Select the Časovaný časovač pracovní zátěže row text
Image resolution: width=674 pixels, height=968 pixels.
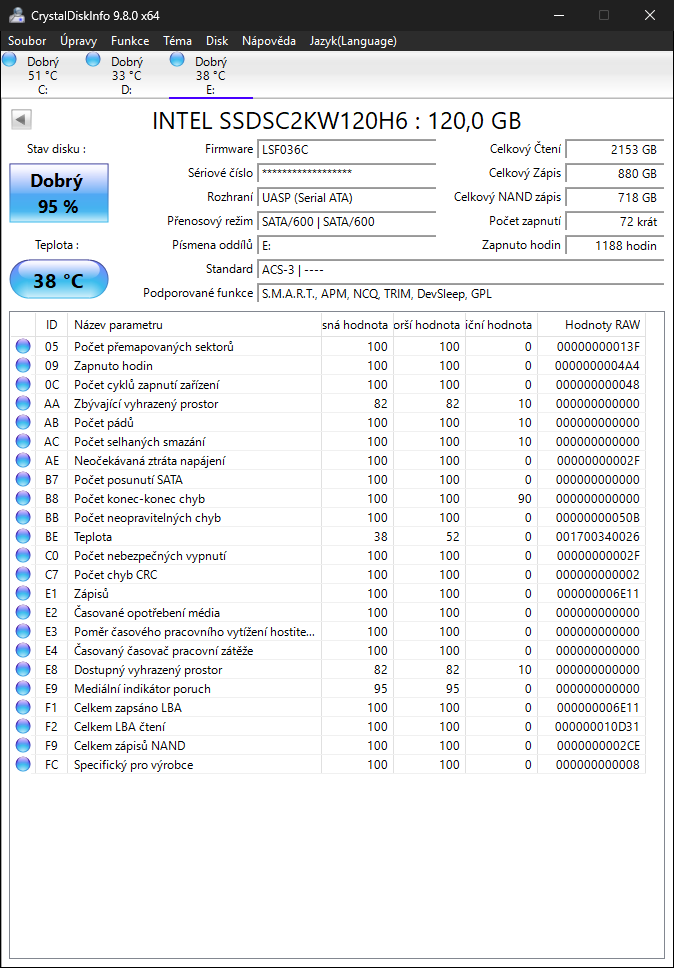[164, 651]
